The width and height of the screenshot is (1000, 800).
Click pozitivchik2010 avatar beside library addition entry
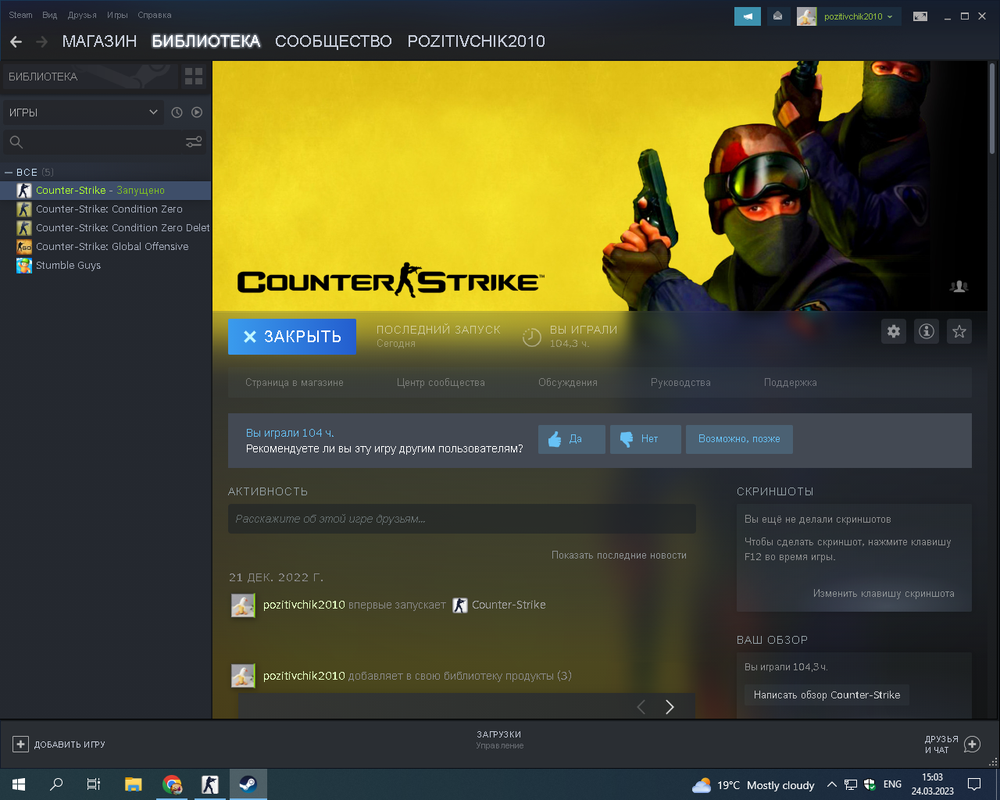243,676
